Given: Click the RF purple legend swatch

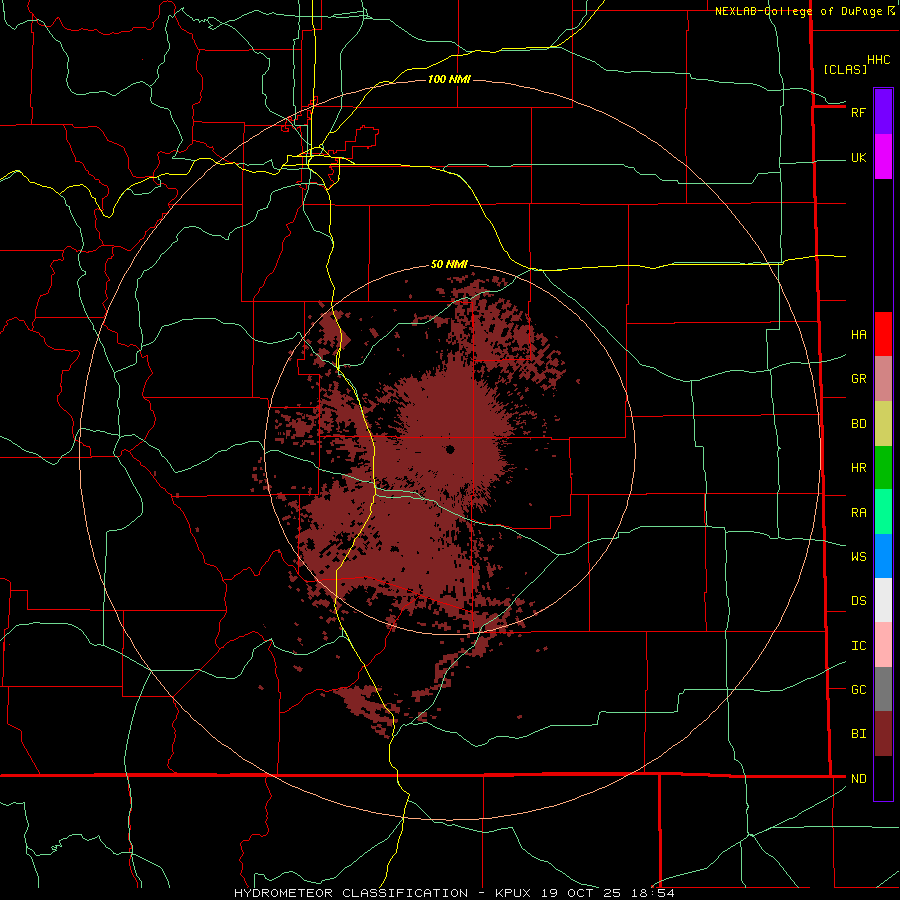Looking at the screenshot, I should pos(883,112).
